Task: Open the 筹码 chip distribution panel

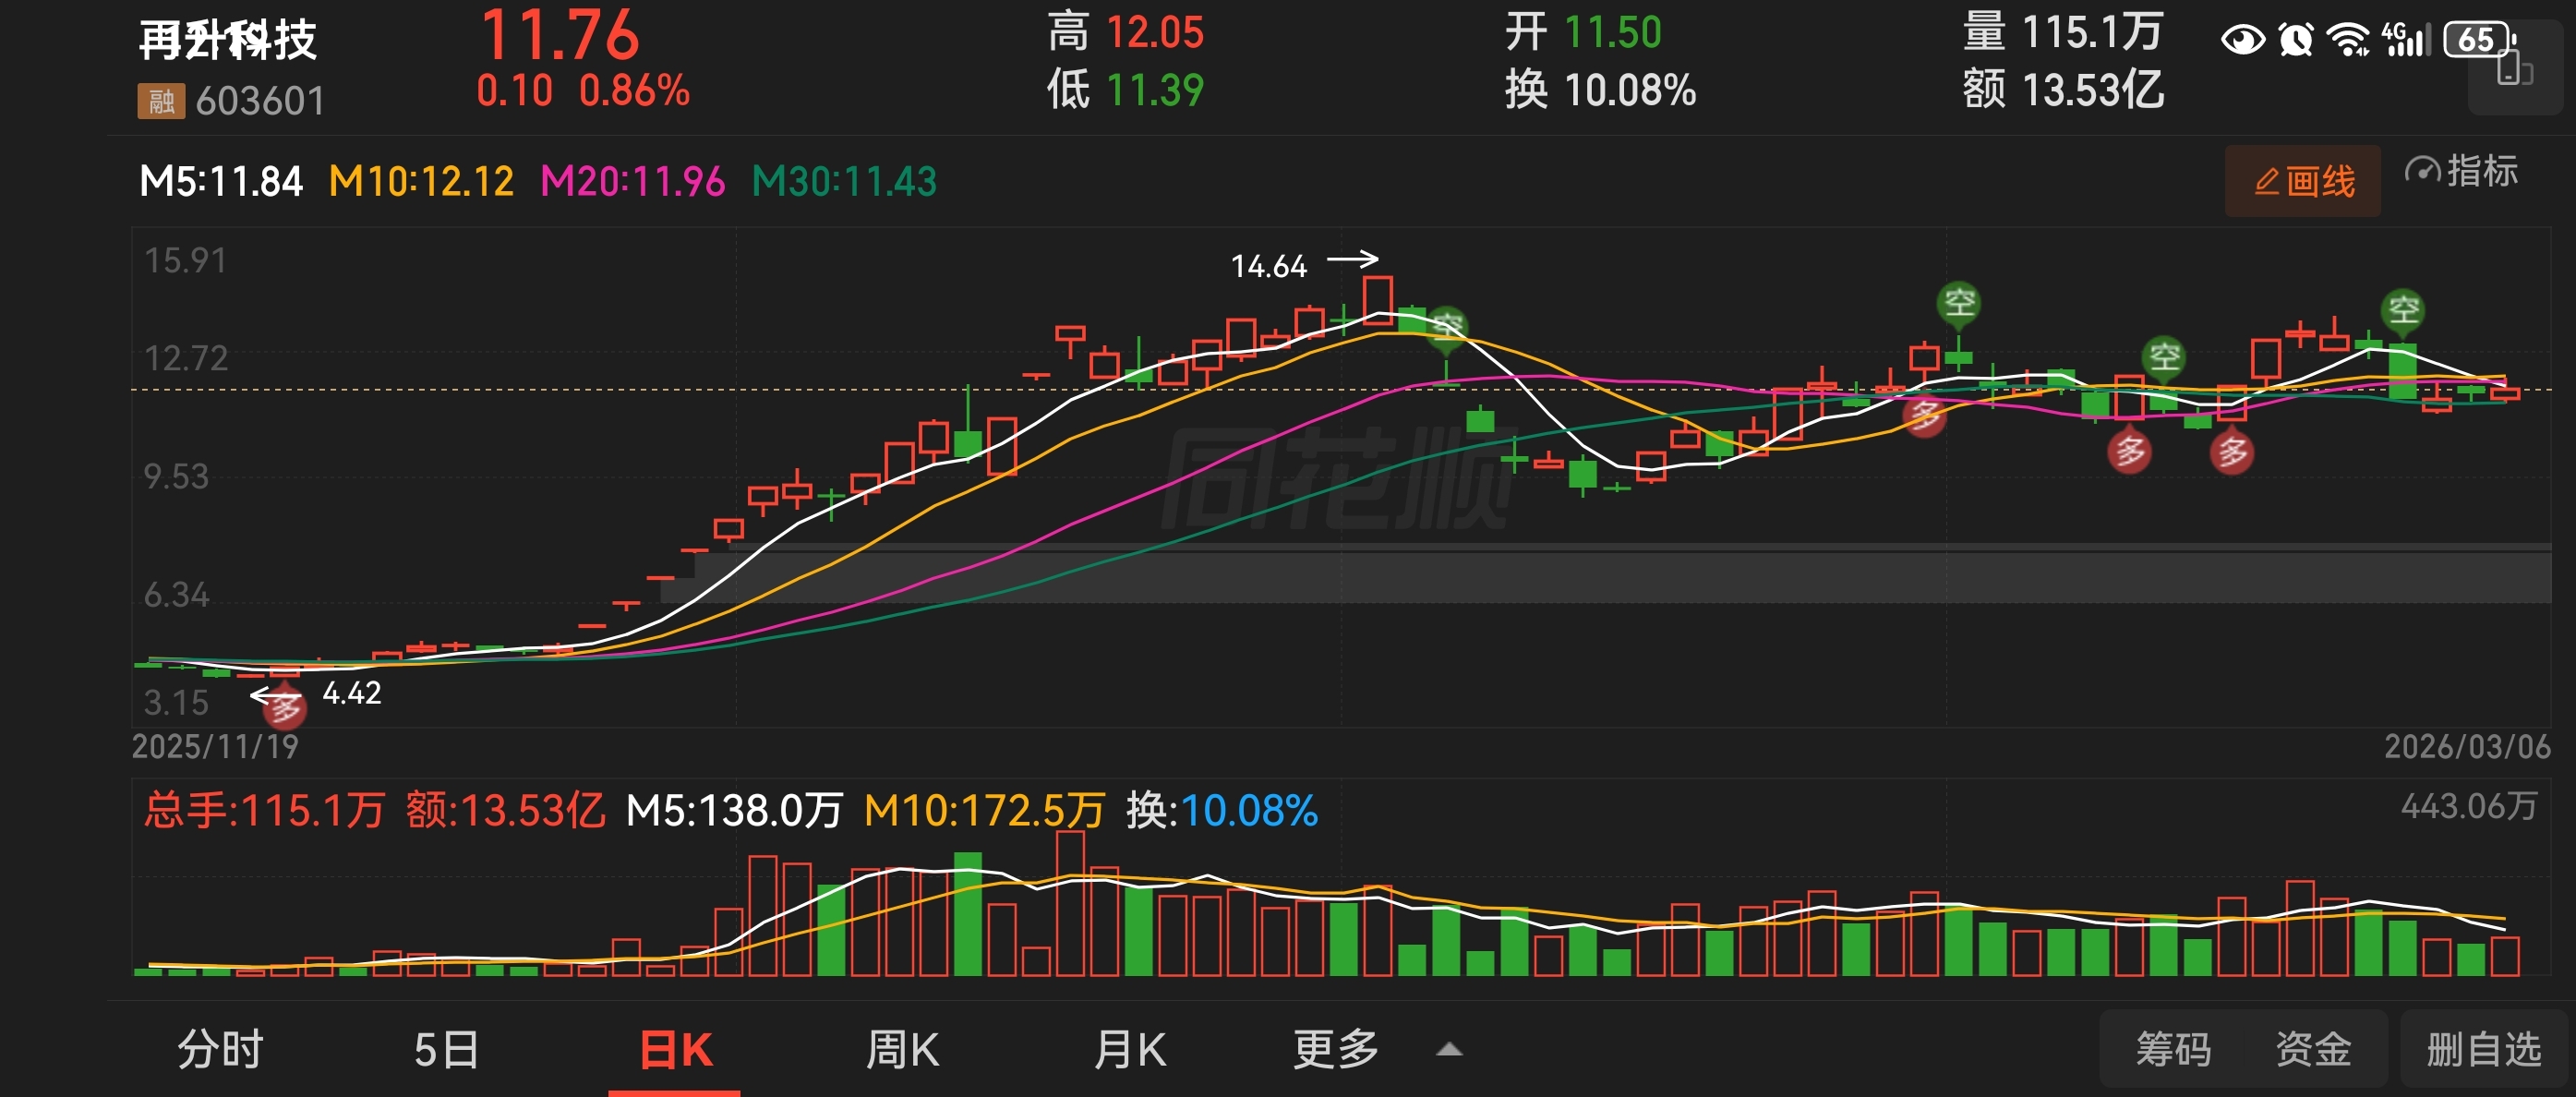Action: [x=2173, y=1050]
